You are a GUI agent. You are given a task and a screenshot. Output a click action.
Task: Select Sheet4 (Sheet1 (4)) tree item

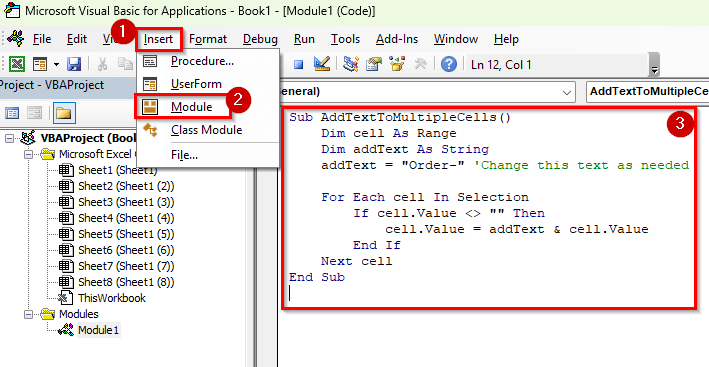tap(126, 218)
